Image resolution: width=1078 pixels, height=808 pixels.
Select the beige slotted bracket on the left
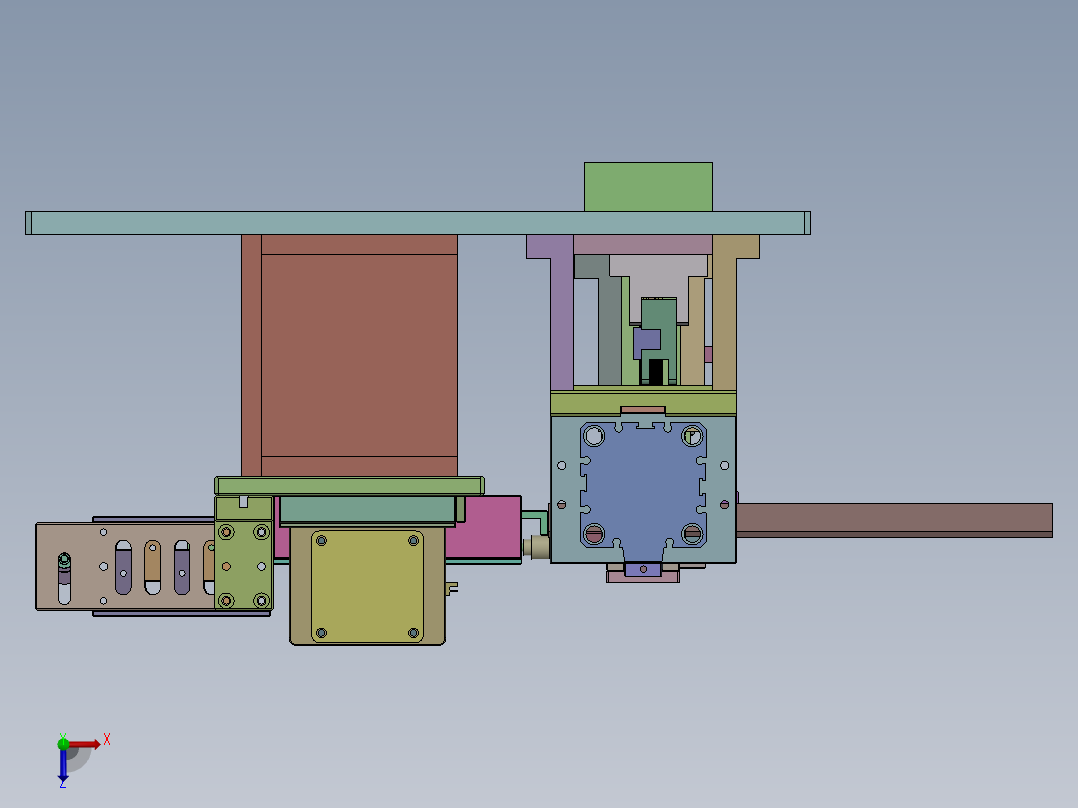[125, 567]
